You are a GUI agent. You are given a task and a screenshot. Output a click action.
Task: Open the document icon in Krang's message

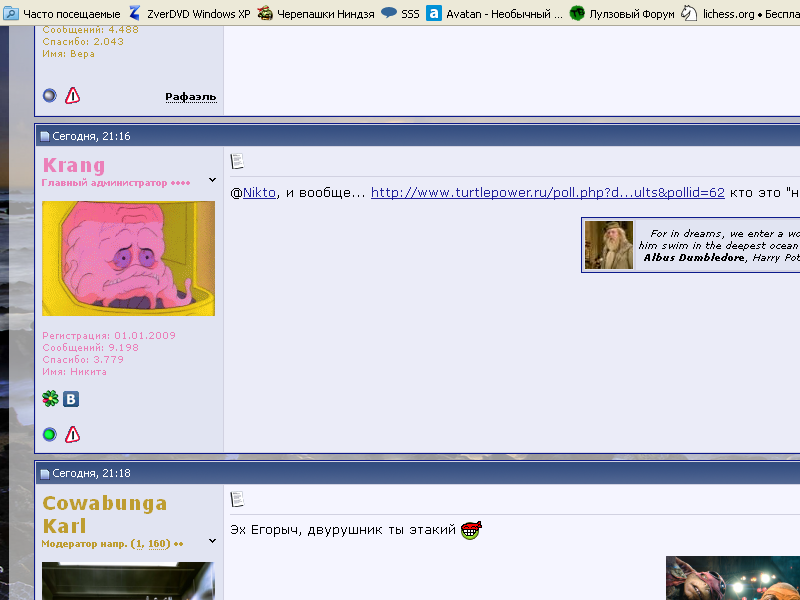click(237, 161)
